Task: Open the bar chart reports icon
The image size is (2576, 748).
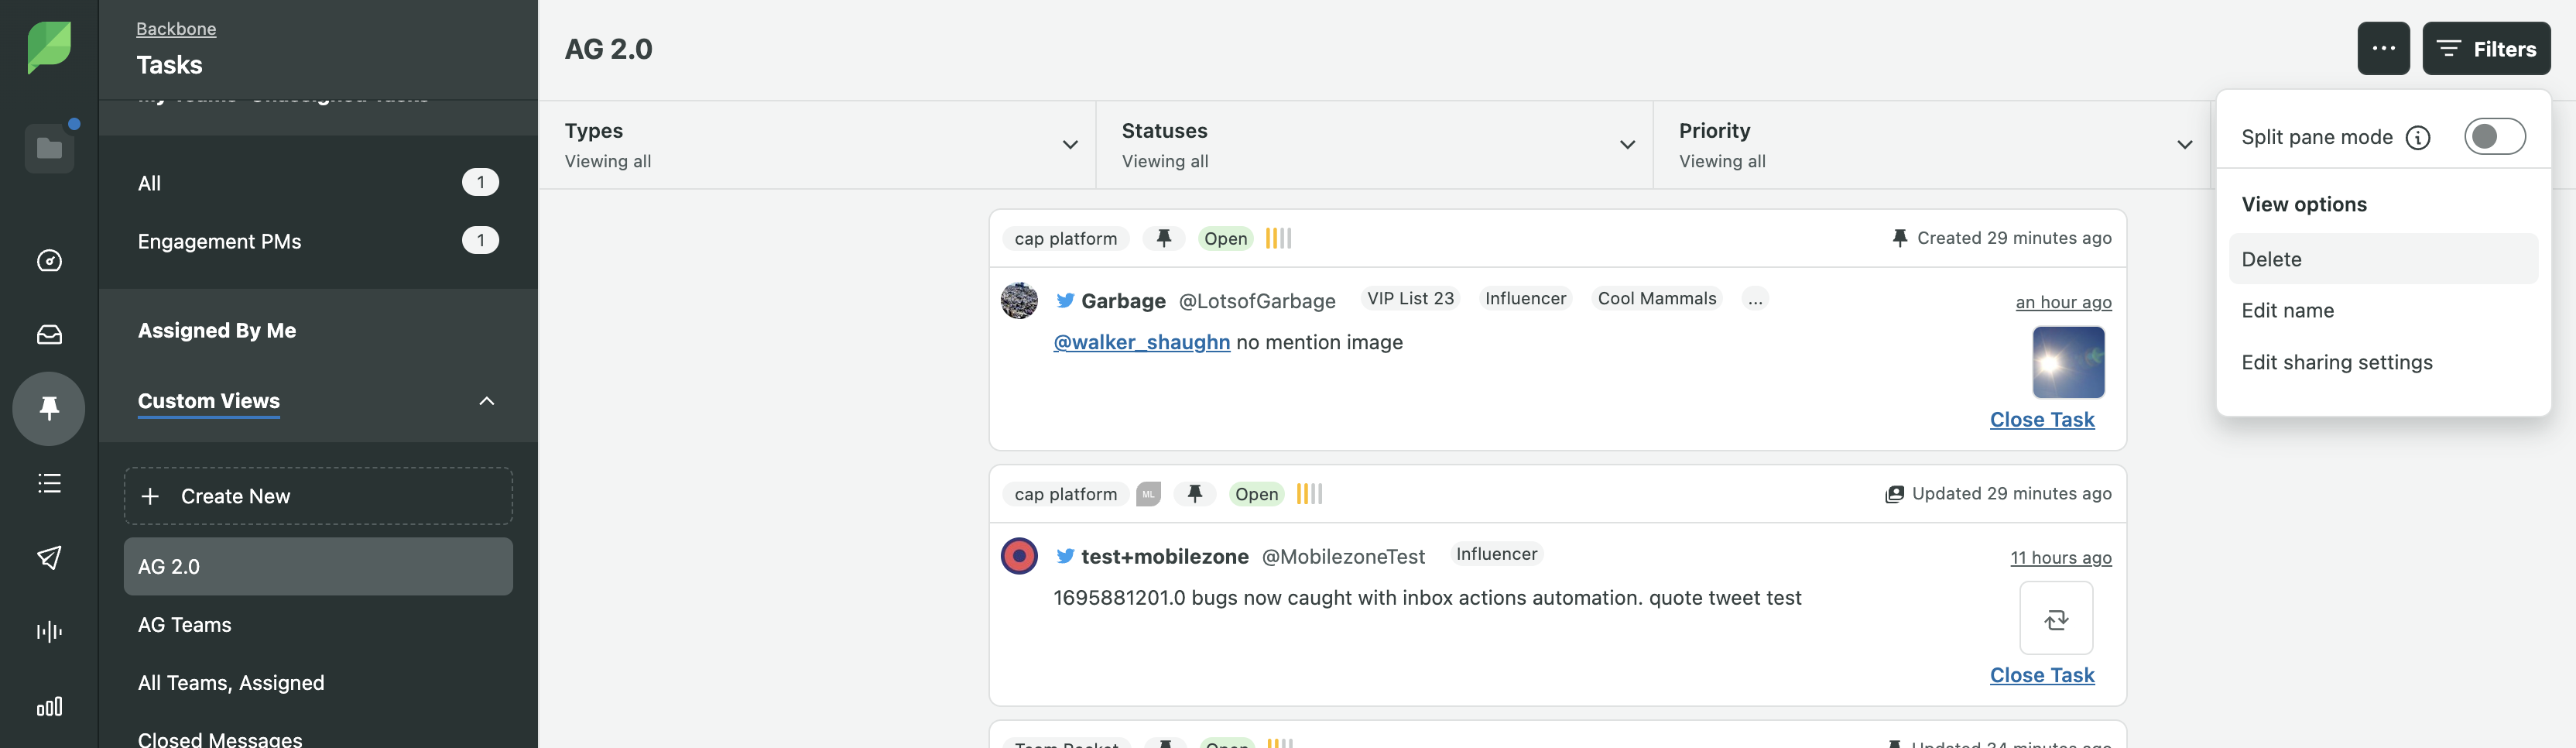Action: [49, 707]
